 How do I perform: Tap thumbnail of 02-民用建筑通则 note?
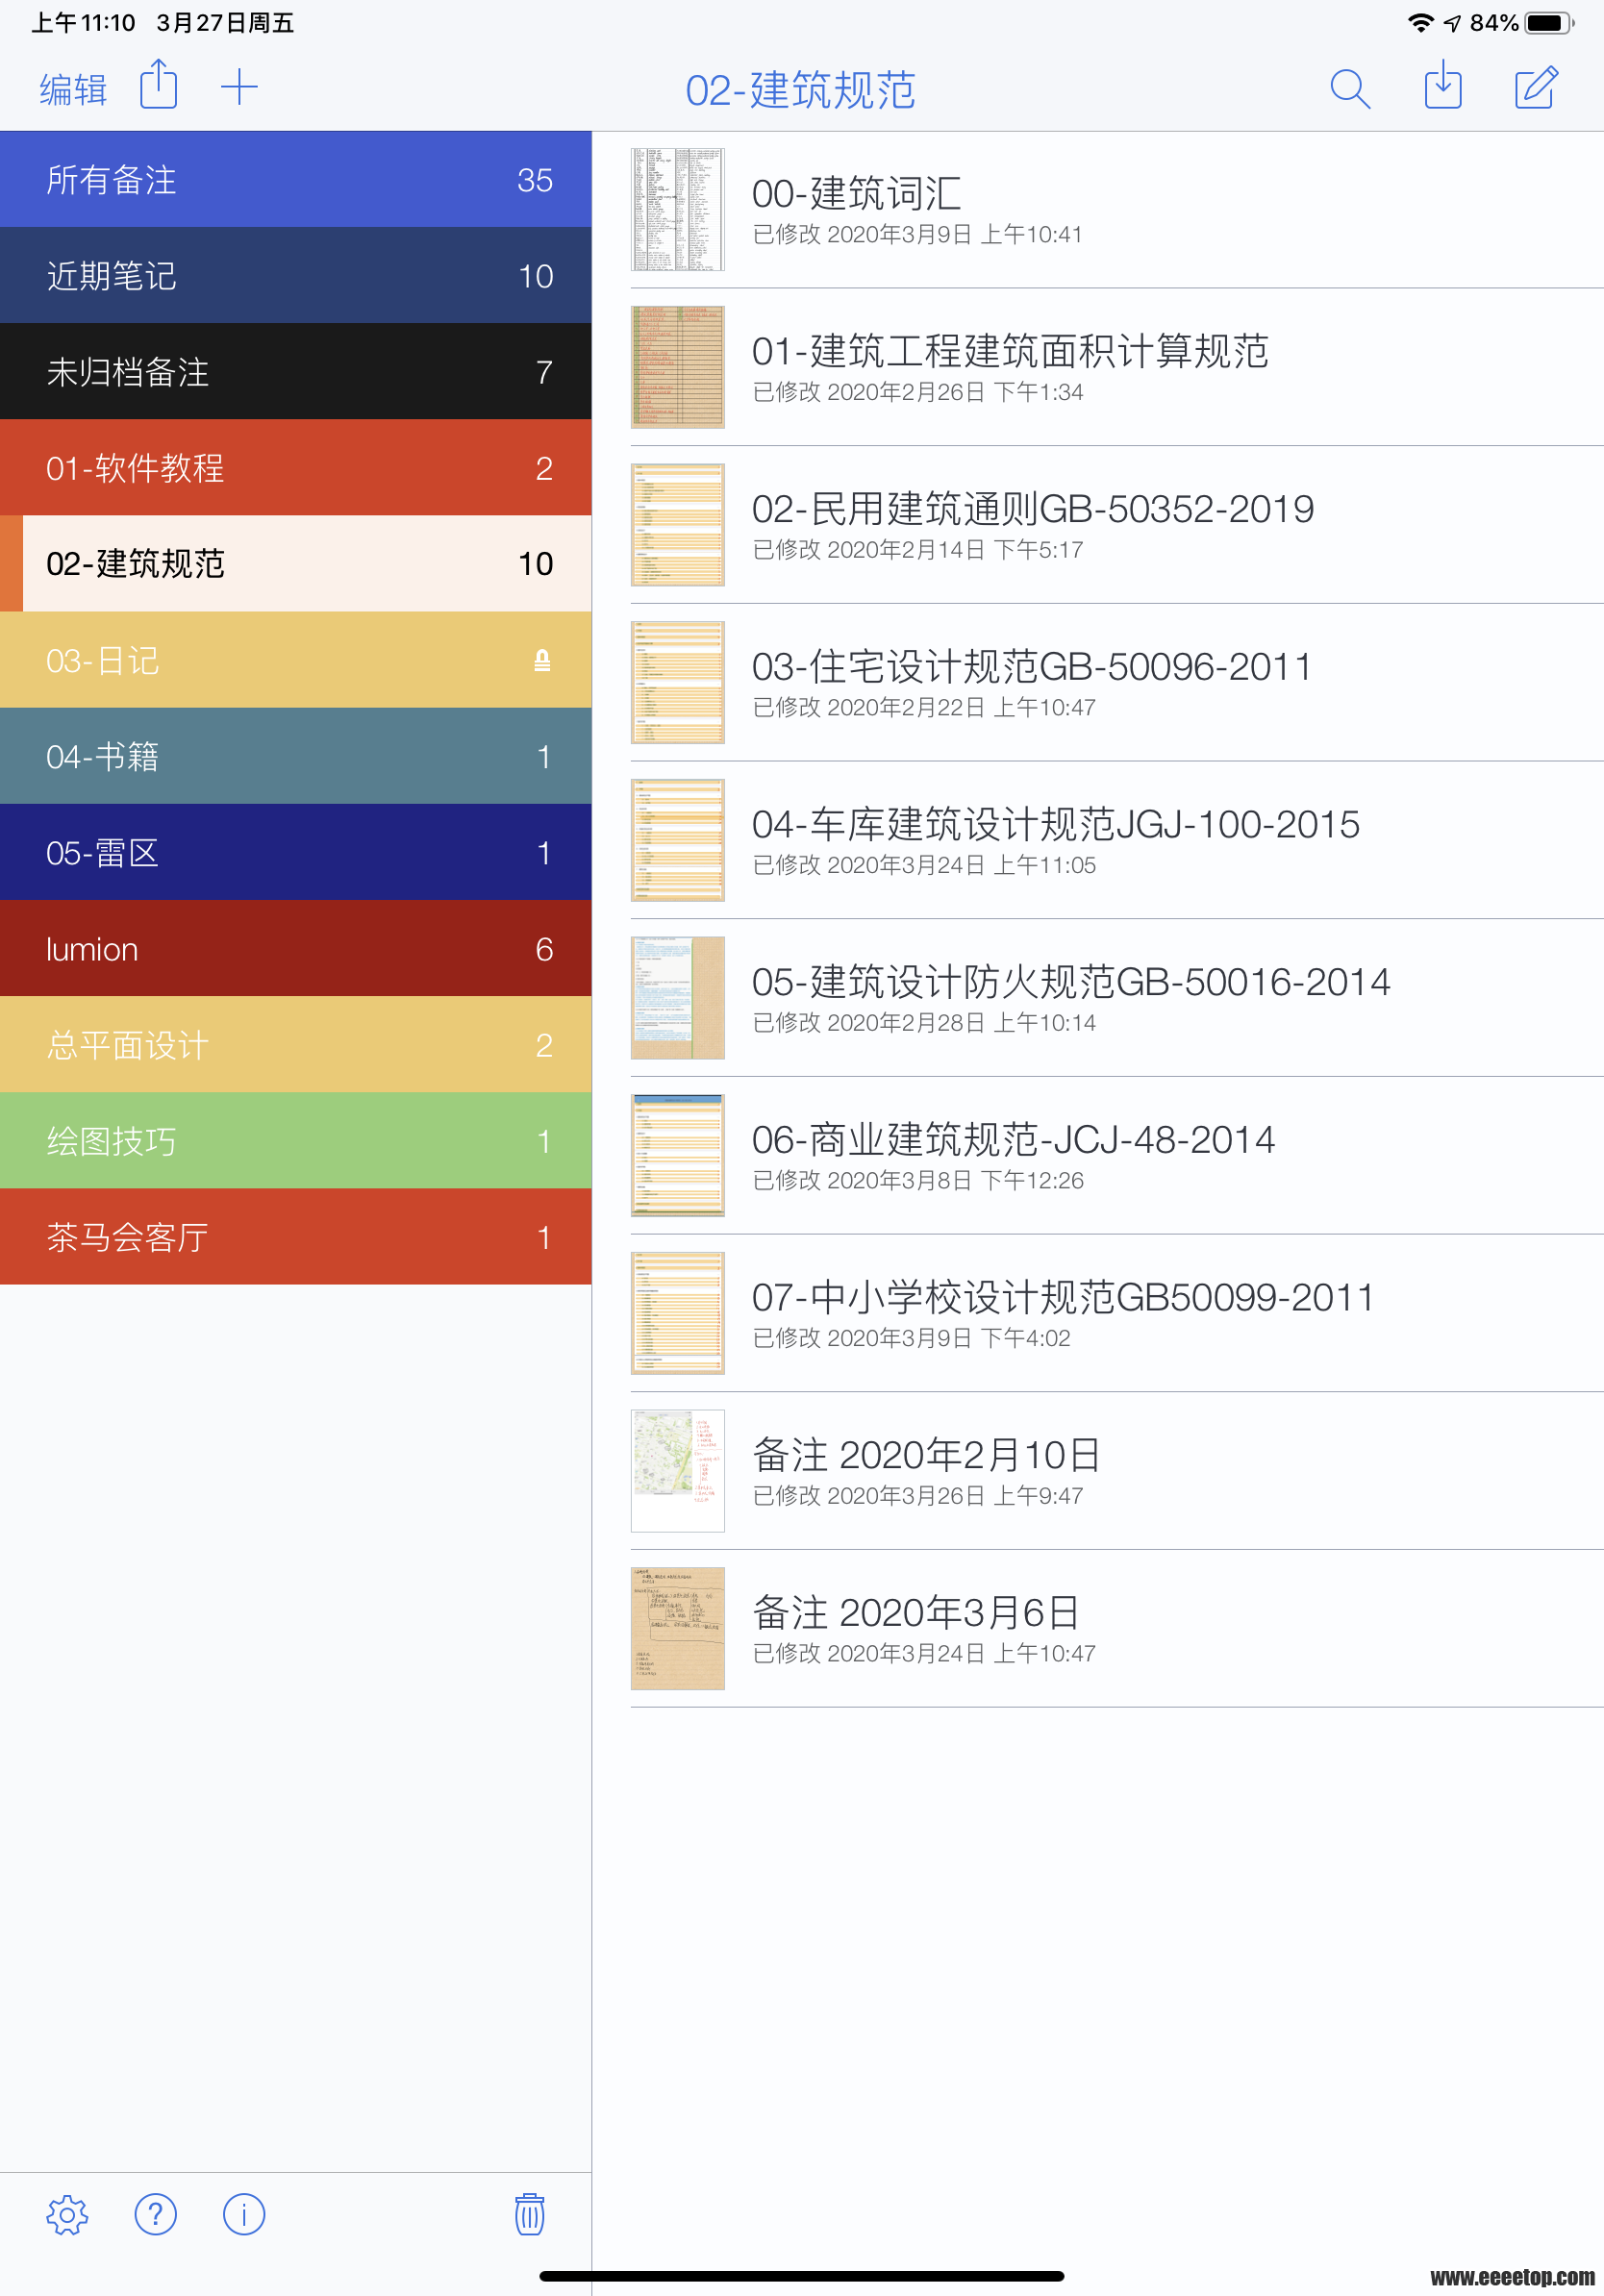click(x=677, y=525)
